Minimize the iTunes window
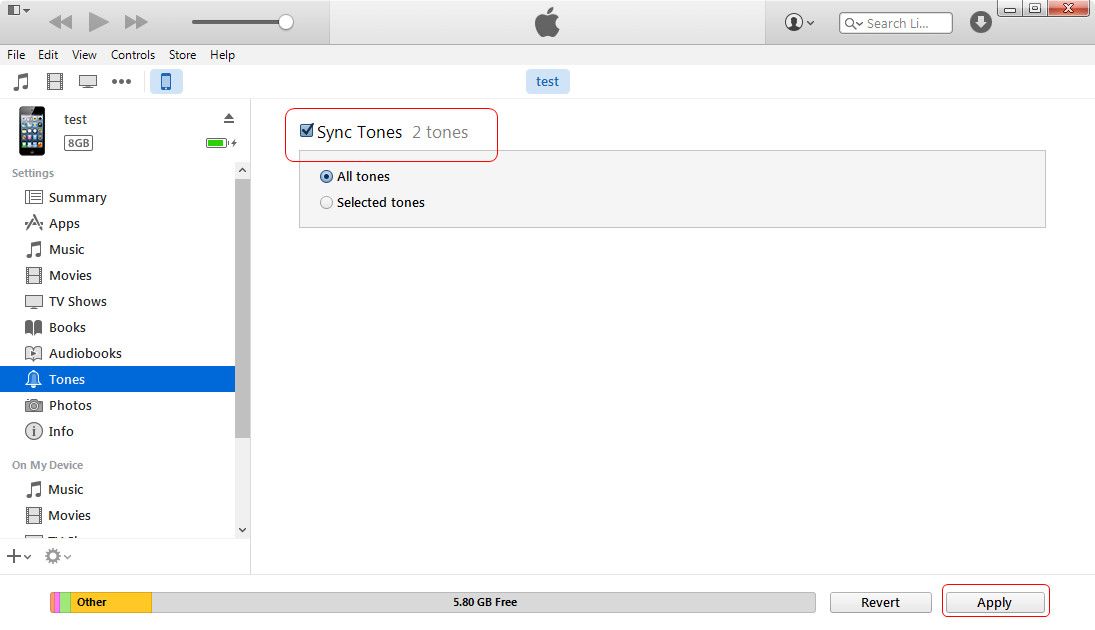Screen dimensions: 1095x630 (x=1010, y=8)
